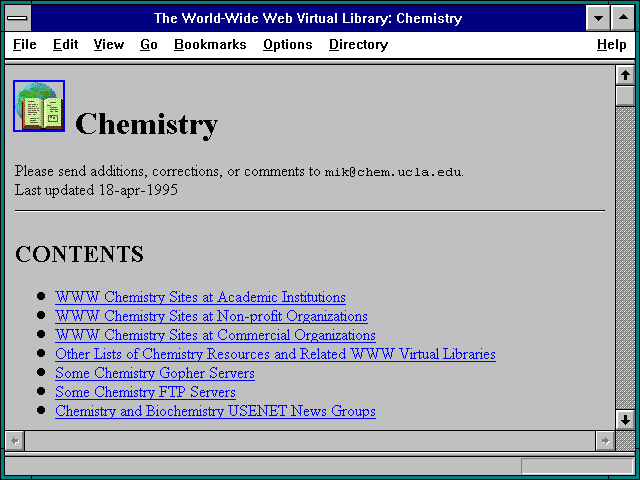Click the email address mik@chem.ucla.edu
Screen dimensions: 640x480
pos(393,172)
